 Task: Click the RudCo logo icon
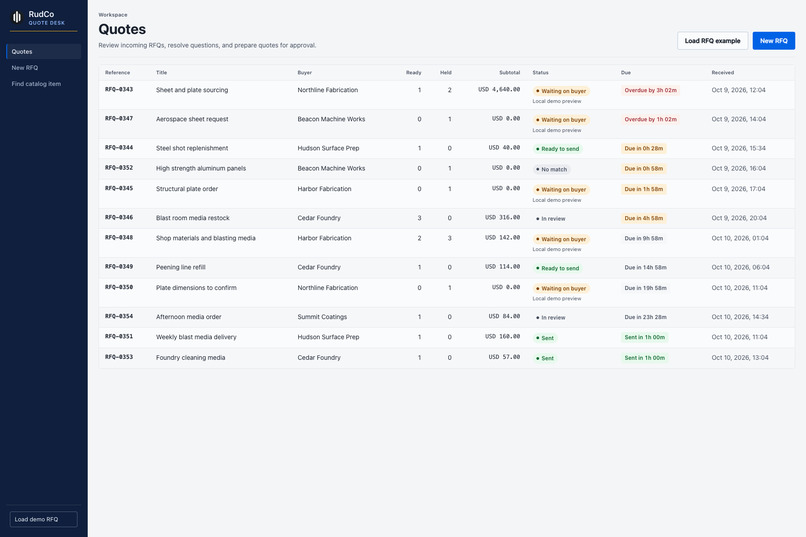[17, 17]
